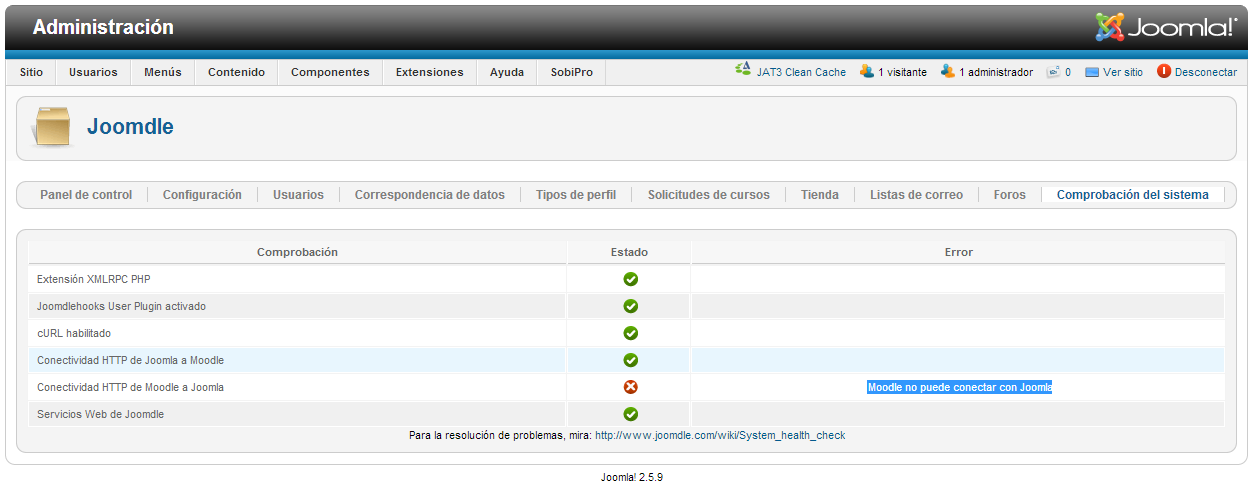Go to Panel de control tab
This screenshot has height=499, width=1253.
click(x=86, y=195)
